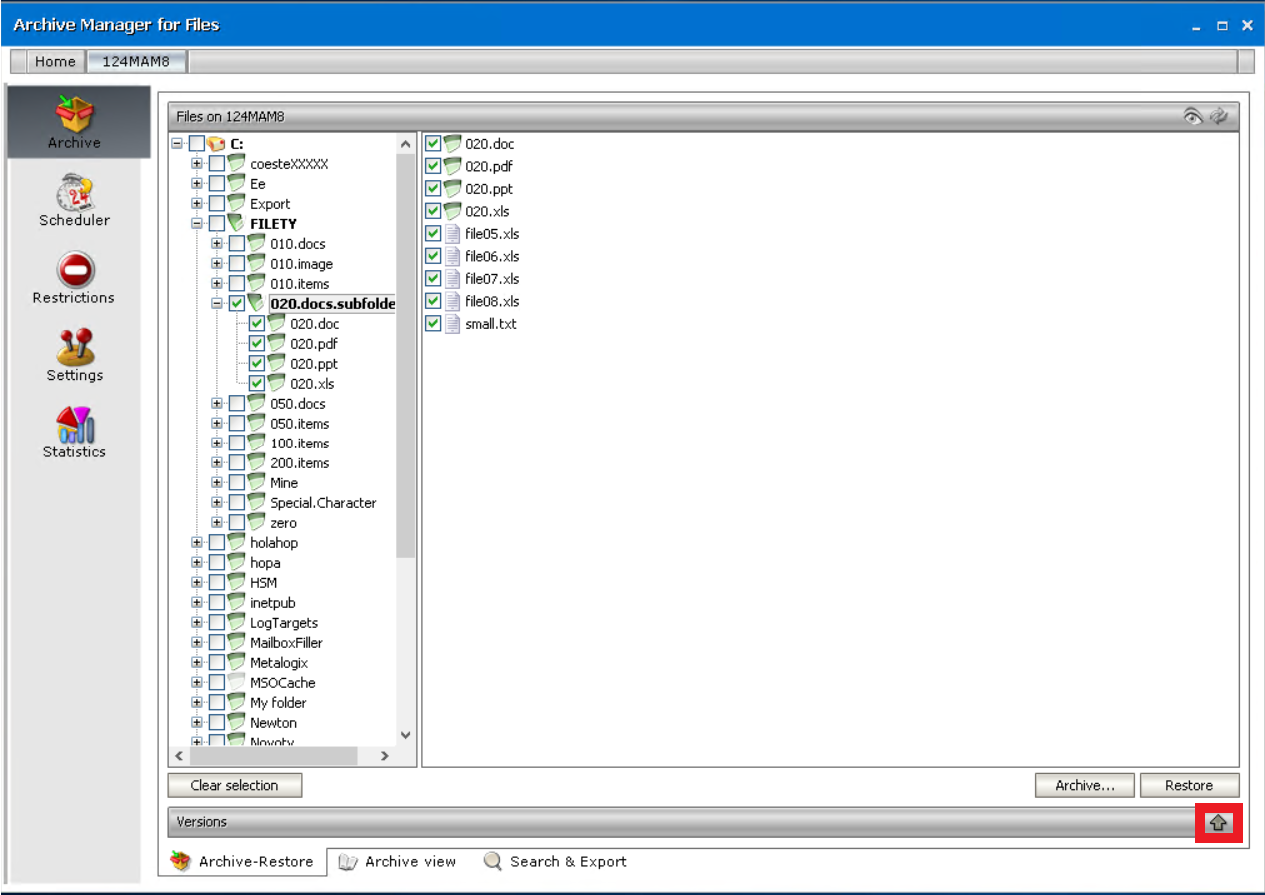Check the 010.docs folder checkbox
The width and height of the screenshot is (1265, 895).
(x=237, y=243)
